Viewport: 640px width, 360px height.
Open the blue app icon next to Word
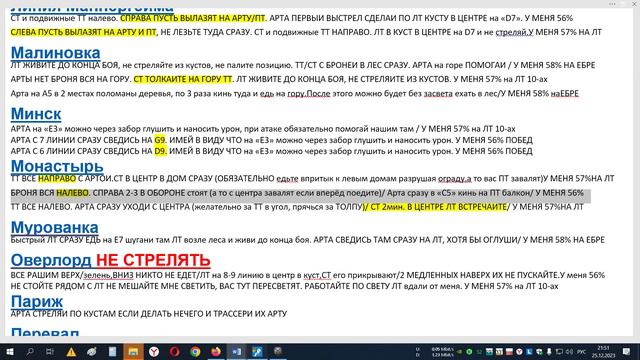(257, 352)
